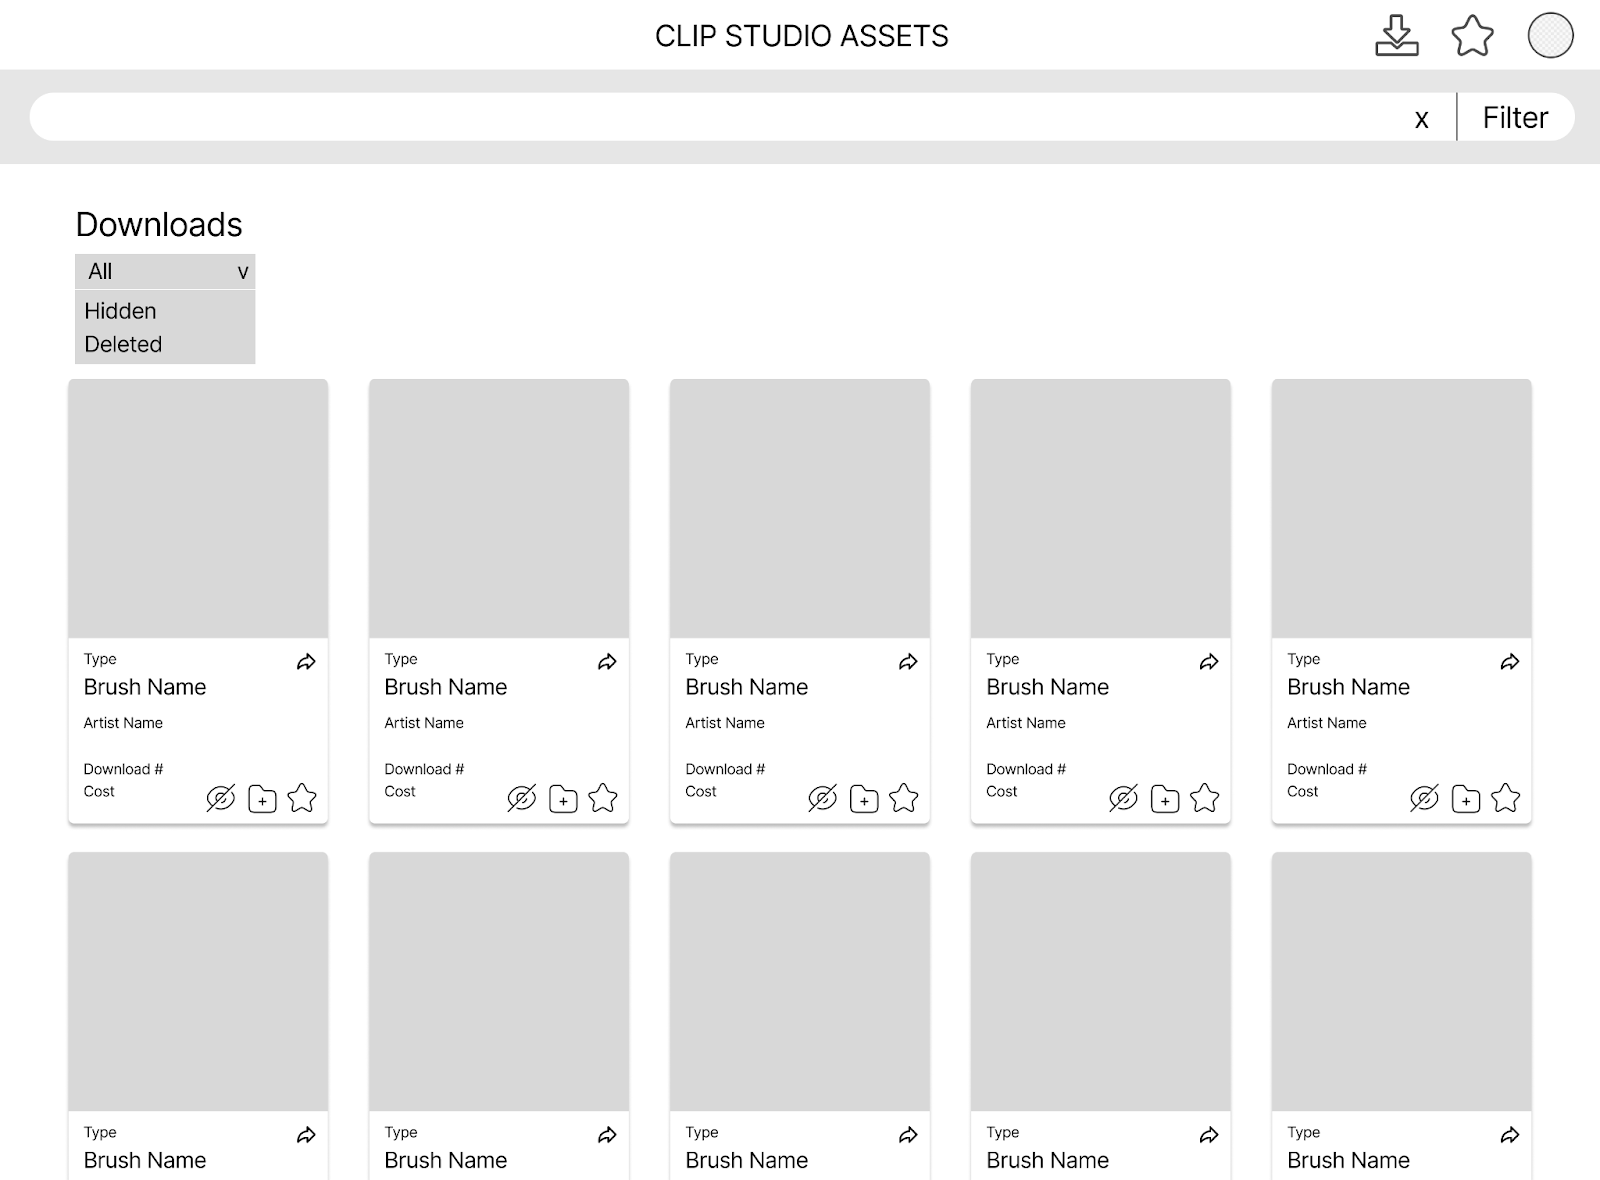Open the downloads tray icon in header

[1396, 36]
